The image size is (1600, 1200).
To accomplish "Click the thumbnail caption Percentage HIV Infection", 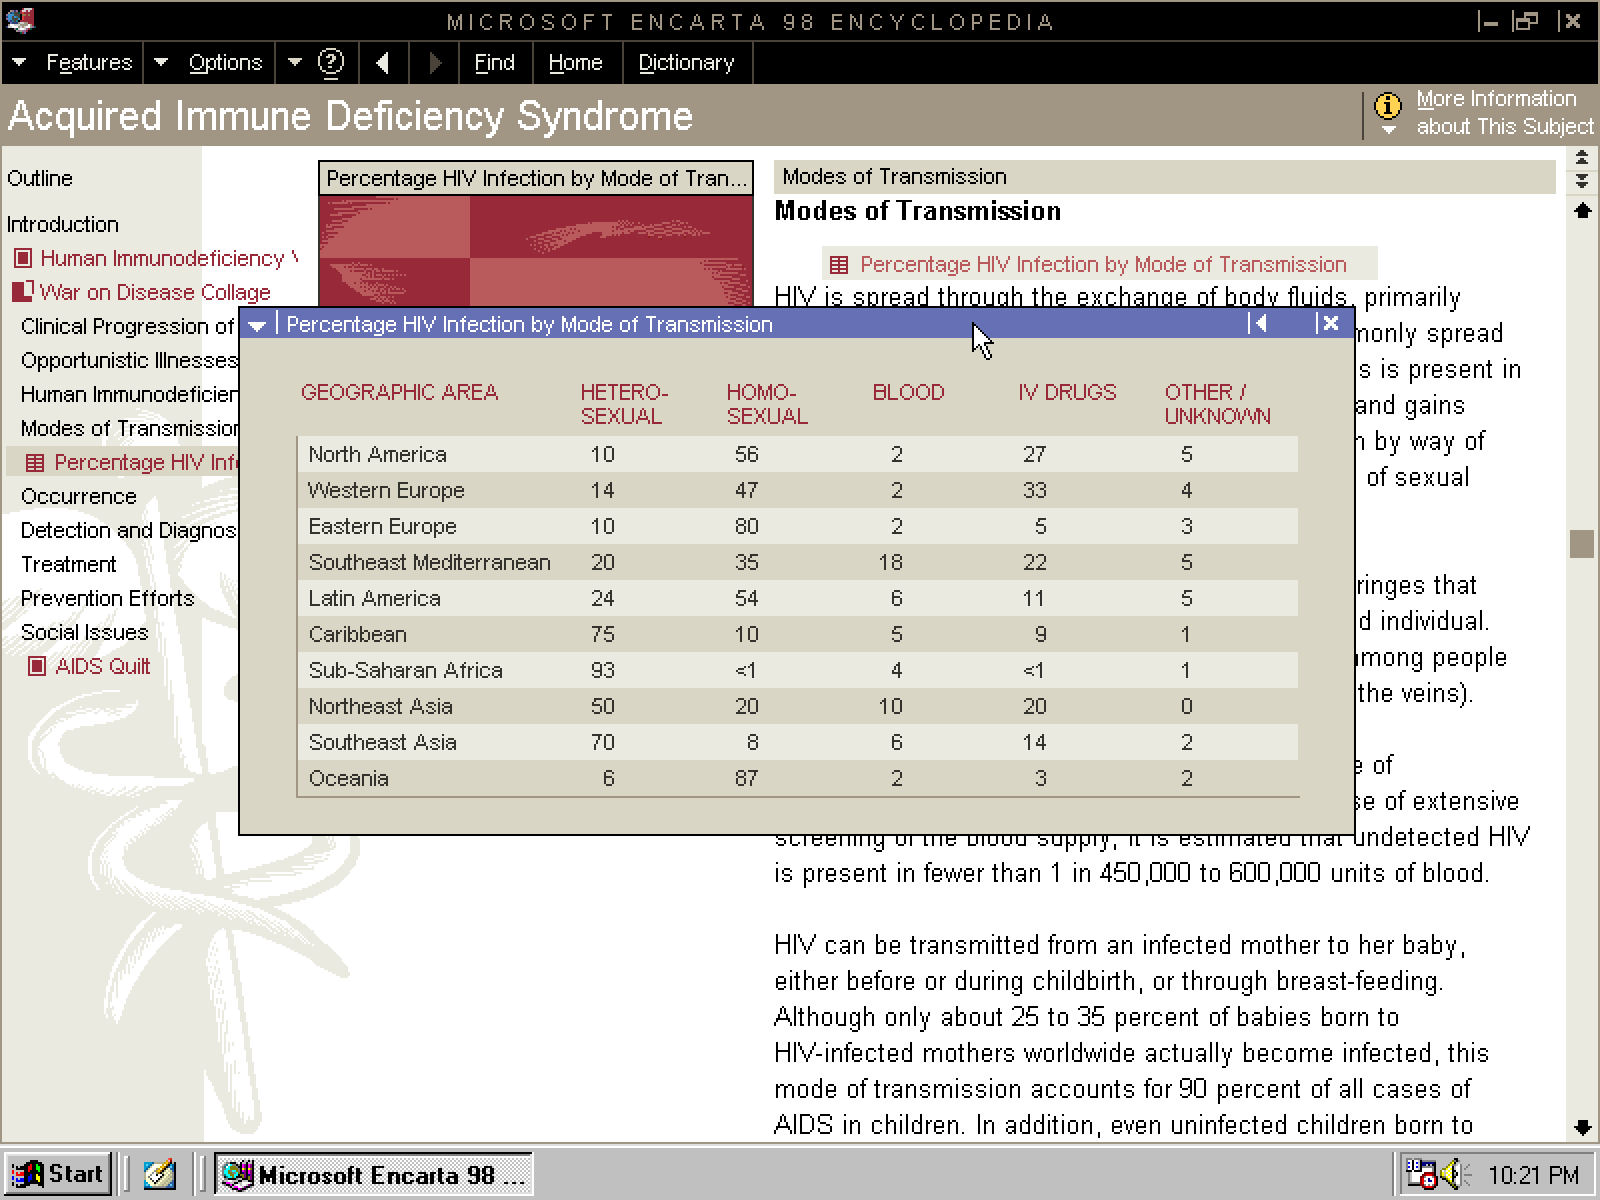I will [536, 178].
